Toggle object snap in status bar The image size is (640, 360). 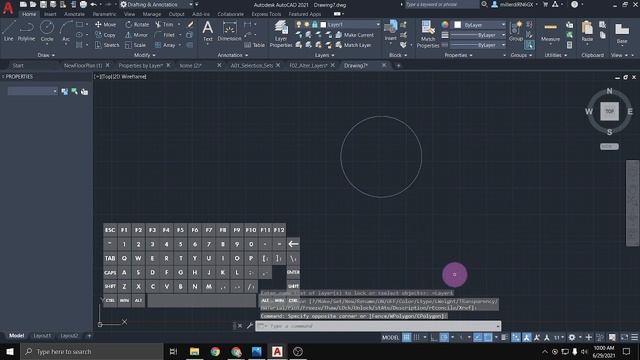(488, 337)
